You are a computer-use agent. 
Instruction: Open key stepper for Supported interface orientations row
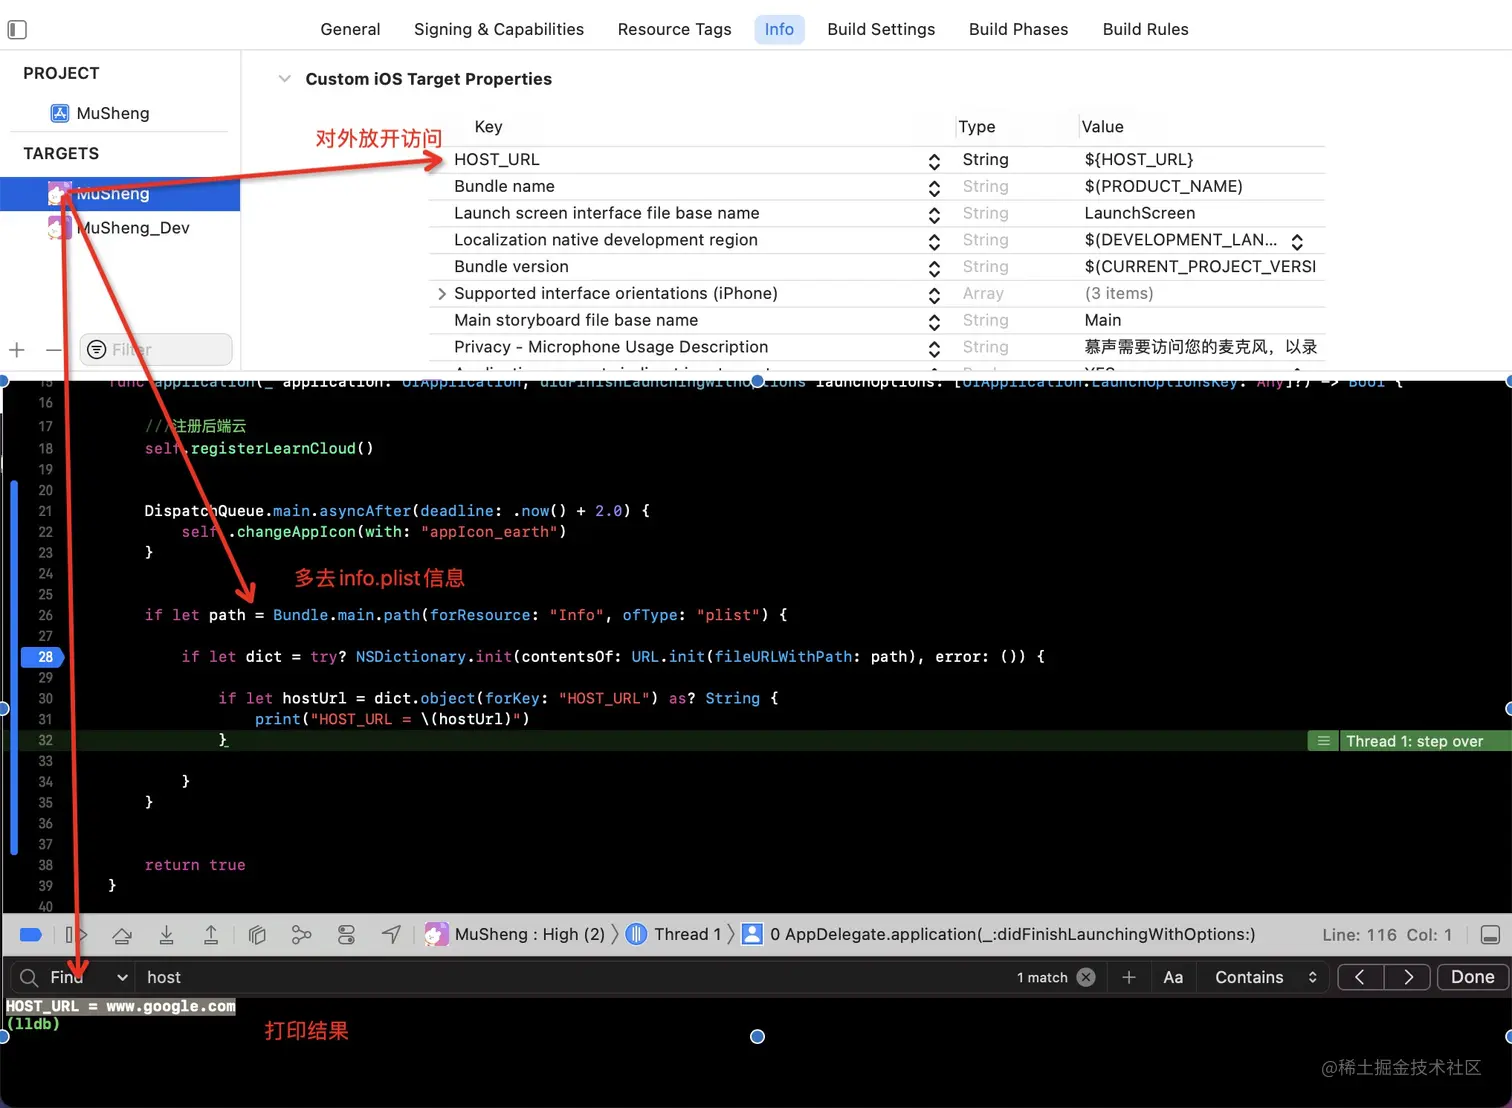point(934,295)
